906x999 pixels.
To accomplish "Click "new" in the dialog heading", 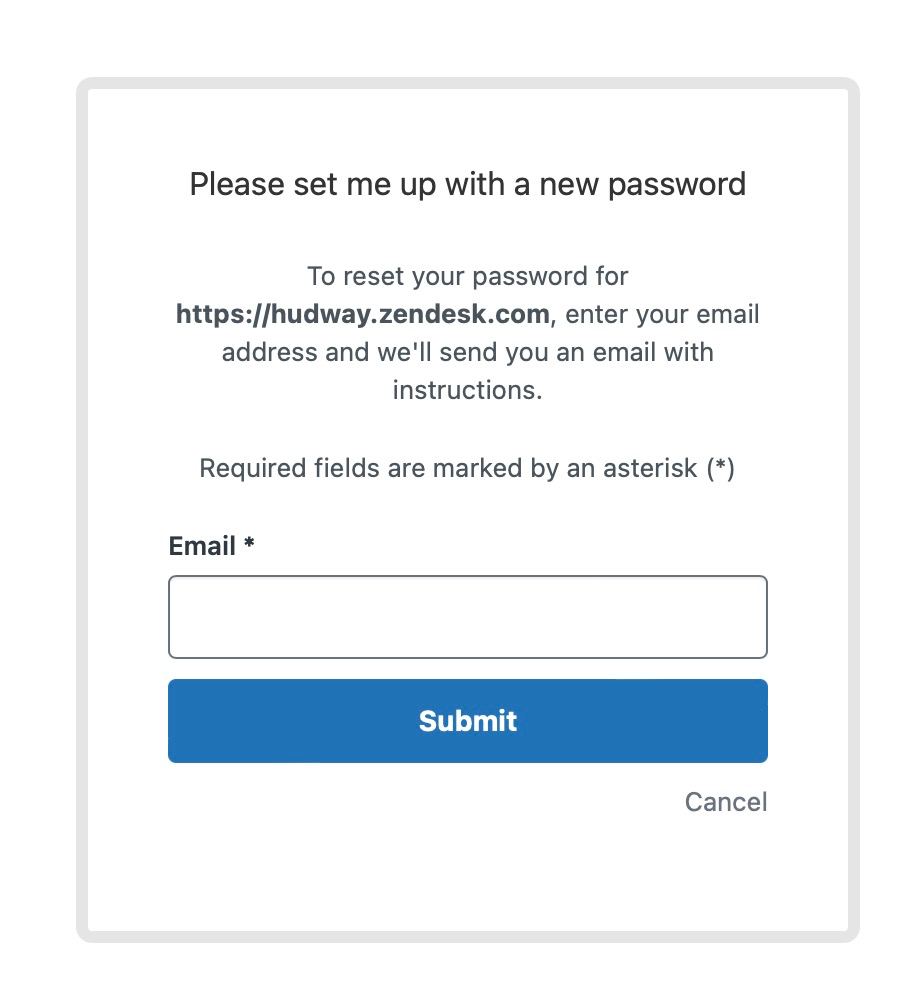I will [x=568, y=185].
